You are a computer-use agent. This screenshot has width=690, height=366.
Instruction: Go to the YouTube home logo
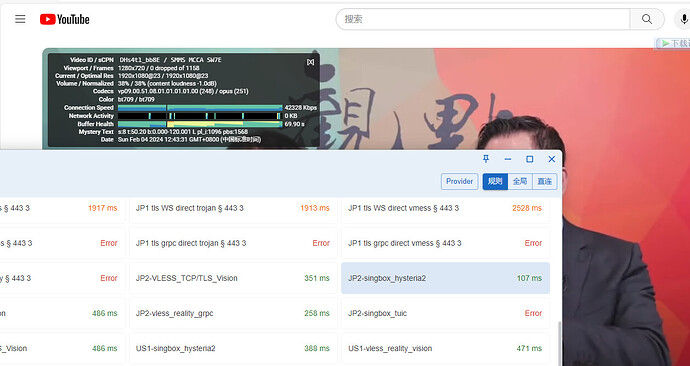65,19
